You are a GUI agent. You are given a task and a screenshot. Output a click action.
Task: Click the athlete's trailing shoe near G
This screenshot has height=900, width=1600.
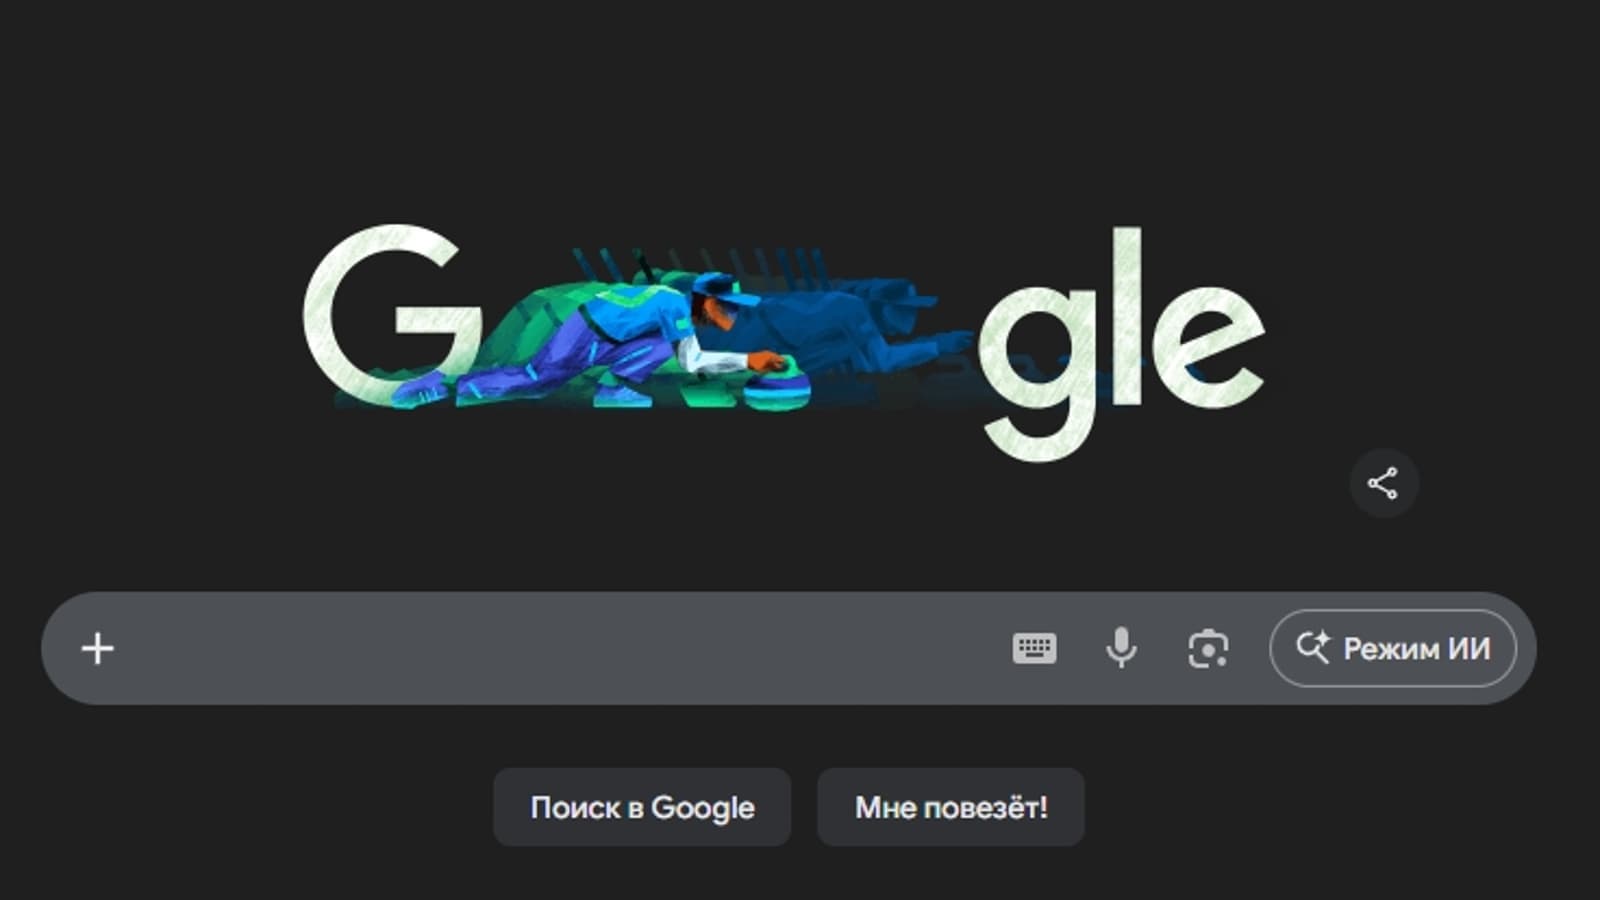420,388
